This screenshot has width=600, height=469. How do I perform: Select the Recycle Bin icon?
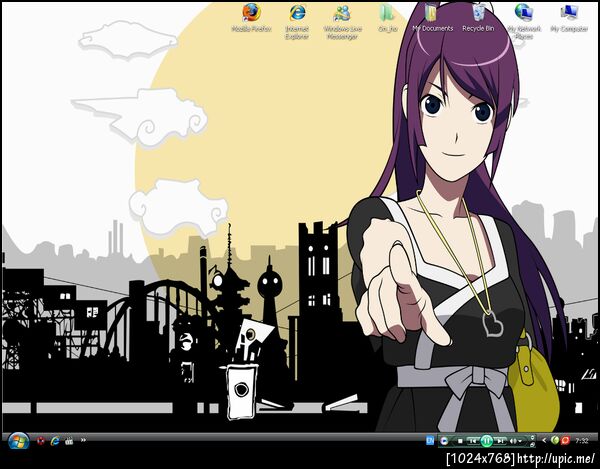(478, 13)
